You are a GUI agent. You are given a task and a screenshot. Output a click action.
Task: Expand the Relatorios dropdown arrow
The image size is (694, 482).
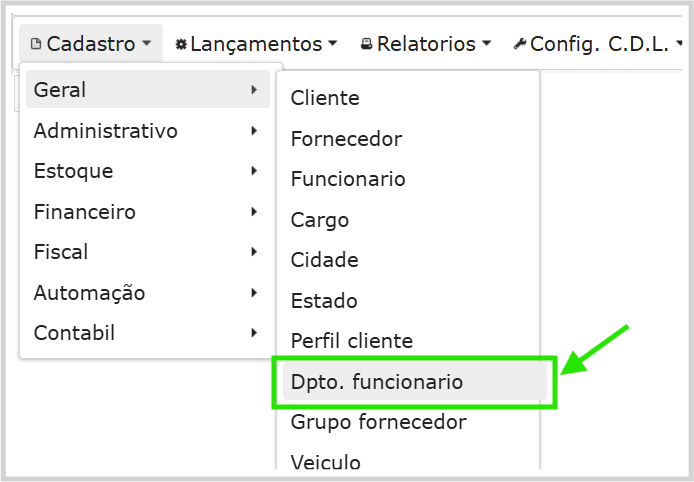(x=486, y=44)
